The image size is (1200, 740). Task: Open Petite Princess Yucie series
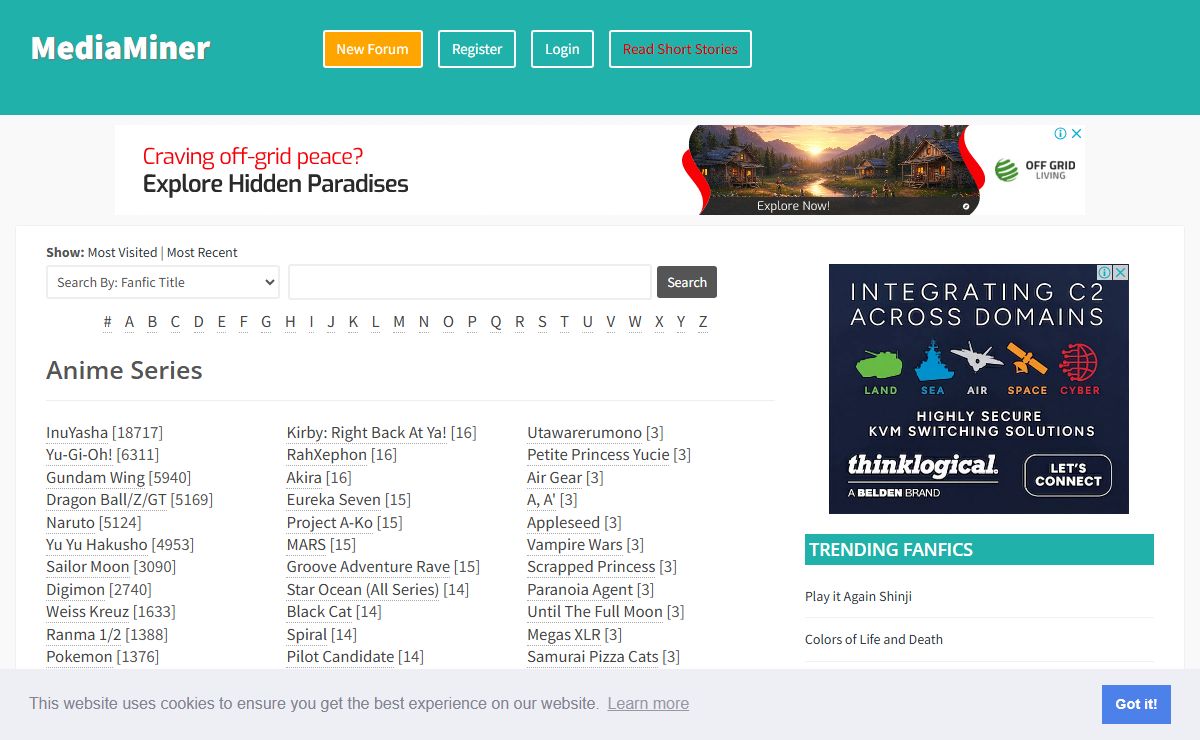[x=598, y=455]
